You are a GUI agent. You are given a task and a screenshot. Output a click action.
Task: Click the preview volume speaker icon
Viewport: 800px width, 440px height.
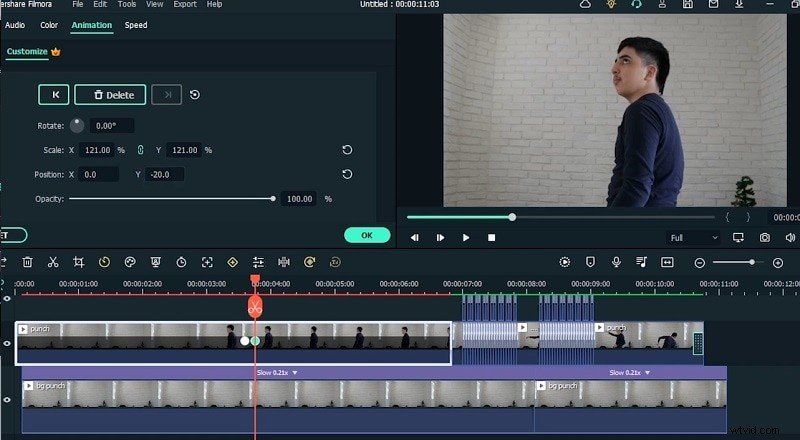(x=790, y=238)
